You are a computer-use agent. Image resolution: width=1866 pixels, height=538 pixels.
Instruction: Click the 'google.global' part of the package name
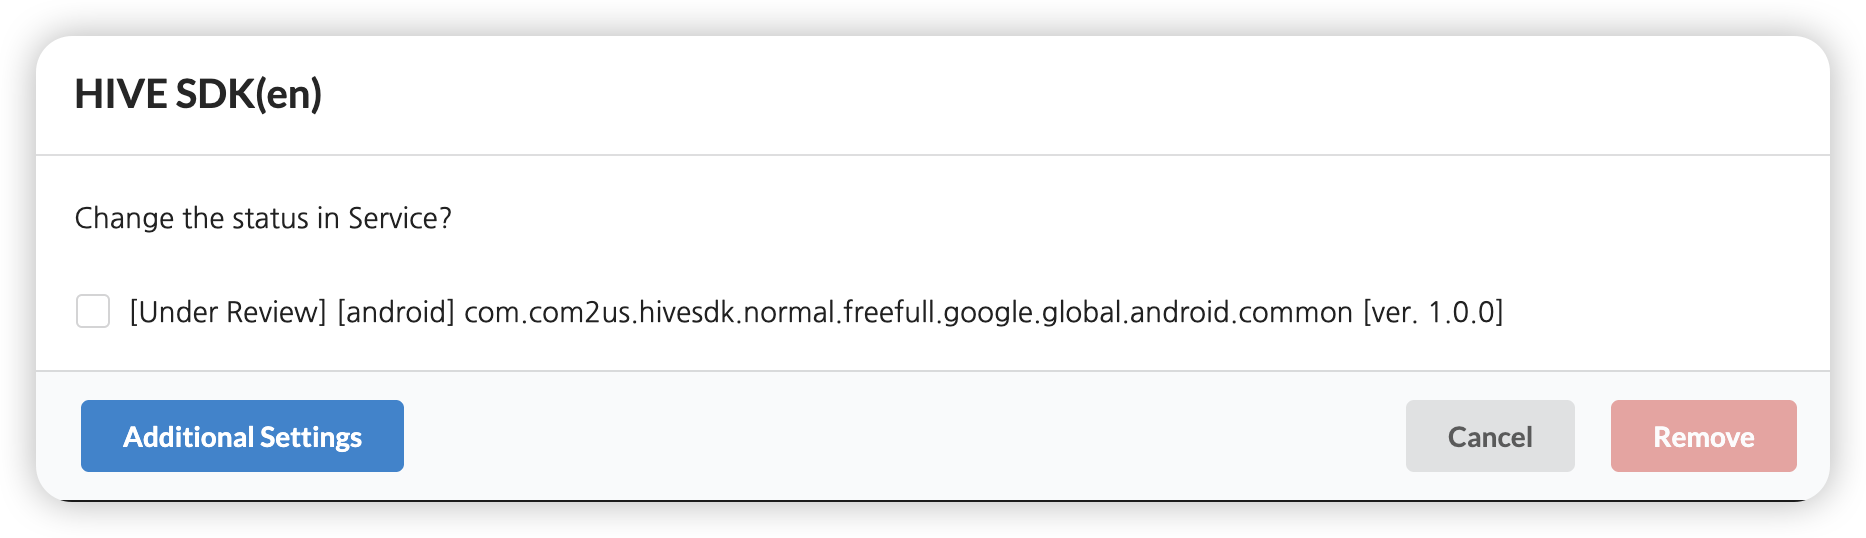(x=1034, y=312)
